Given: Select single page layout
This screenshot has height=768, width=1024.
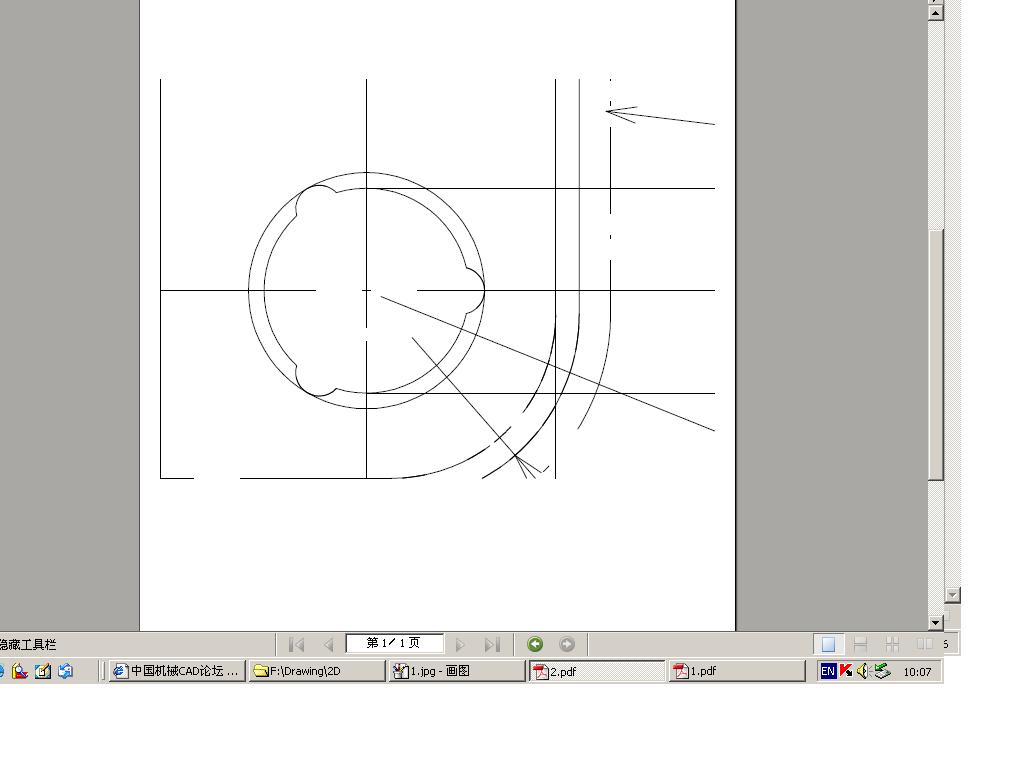Looking at the screenshot, I should point(828,645).
